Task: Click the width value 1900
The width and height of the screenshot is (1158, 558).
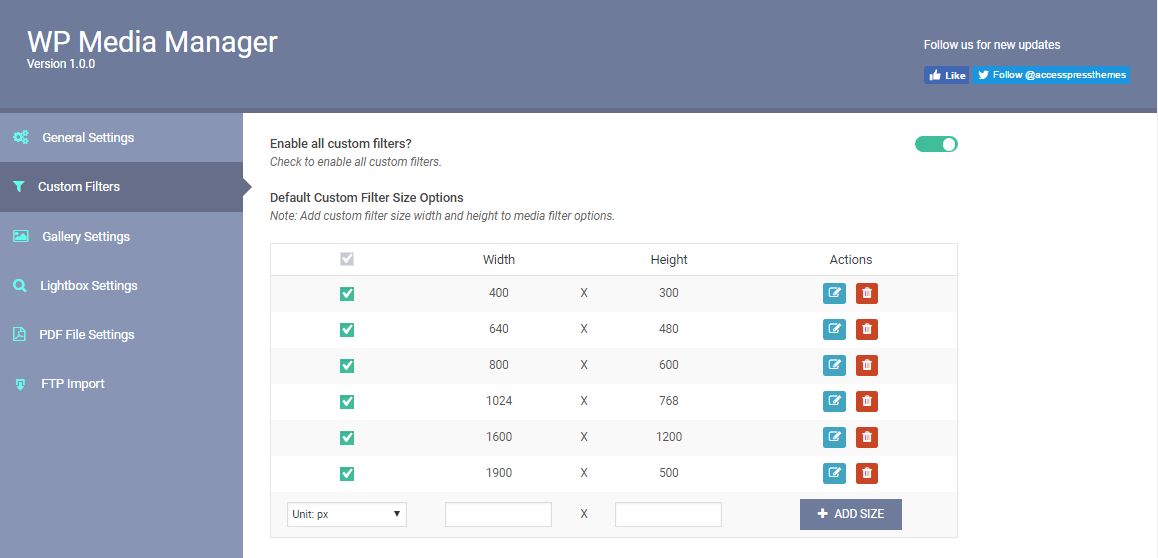Action: point(499,473)
